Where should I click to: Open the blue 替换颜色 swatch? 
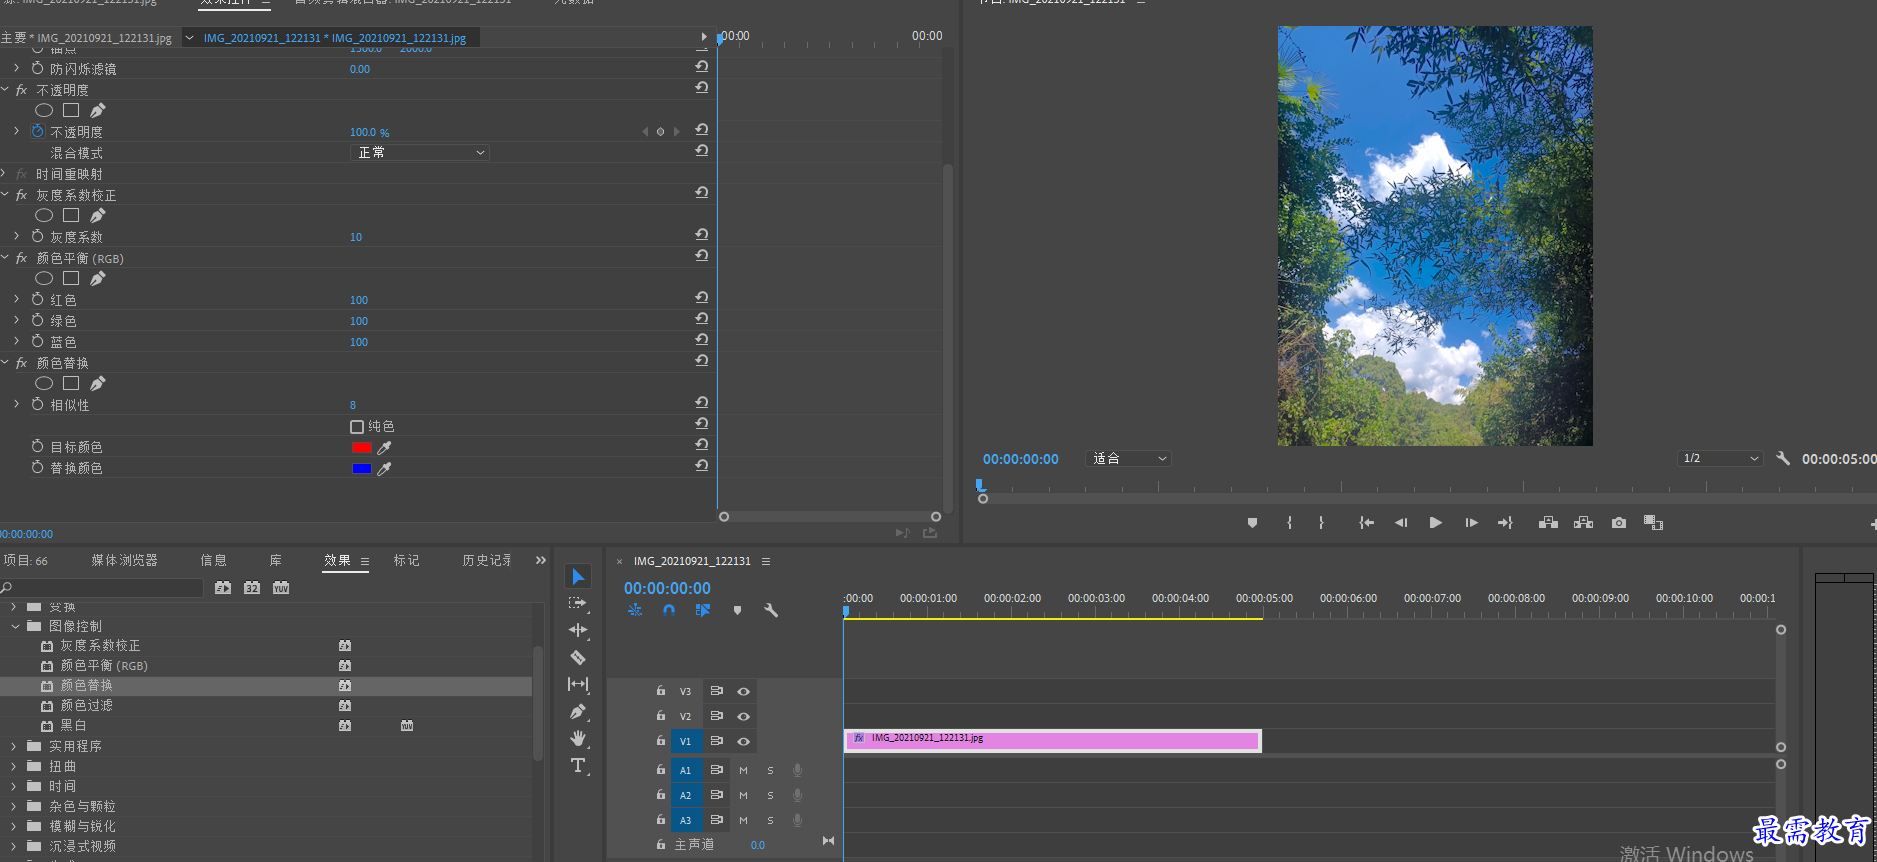362,469
